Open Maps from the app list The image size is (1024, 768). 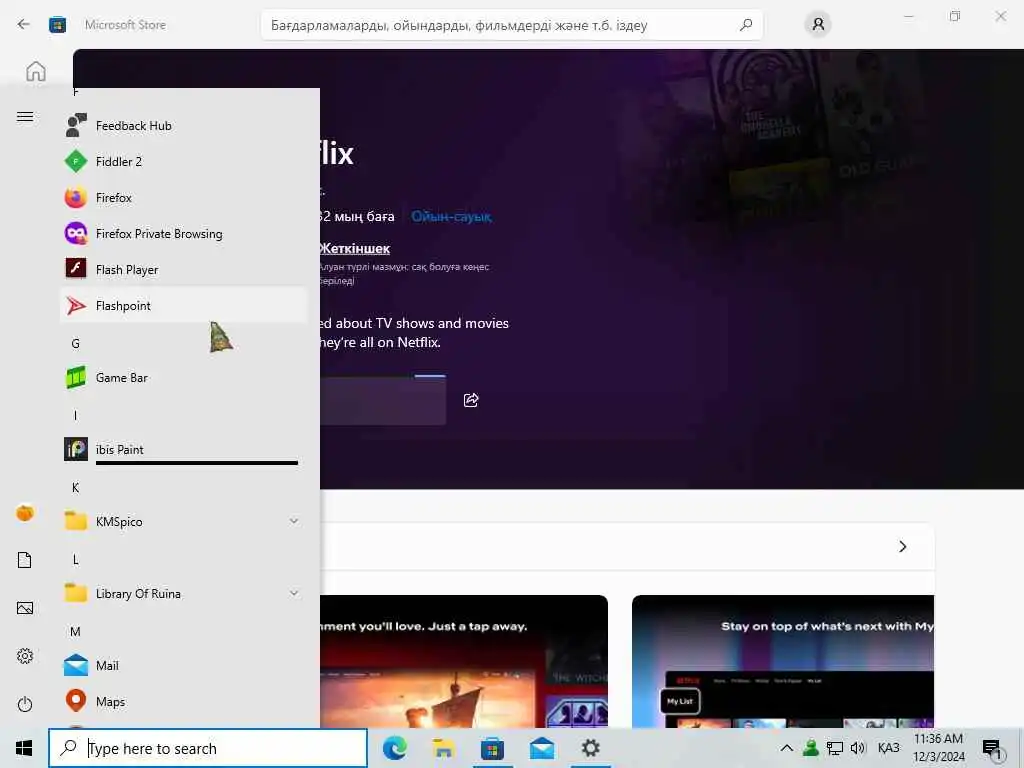pos(183,701)
